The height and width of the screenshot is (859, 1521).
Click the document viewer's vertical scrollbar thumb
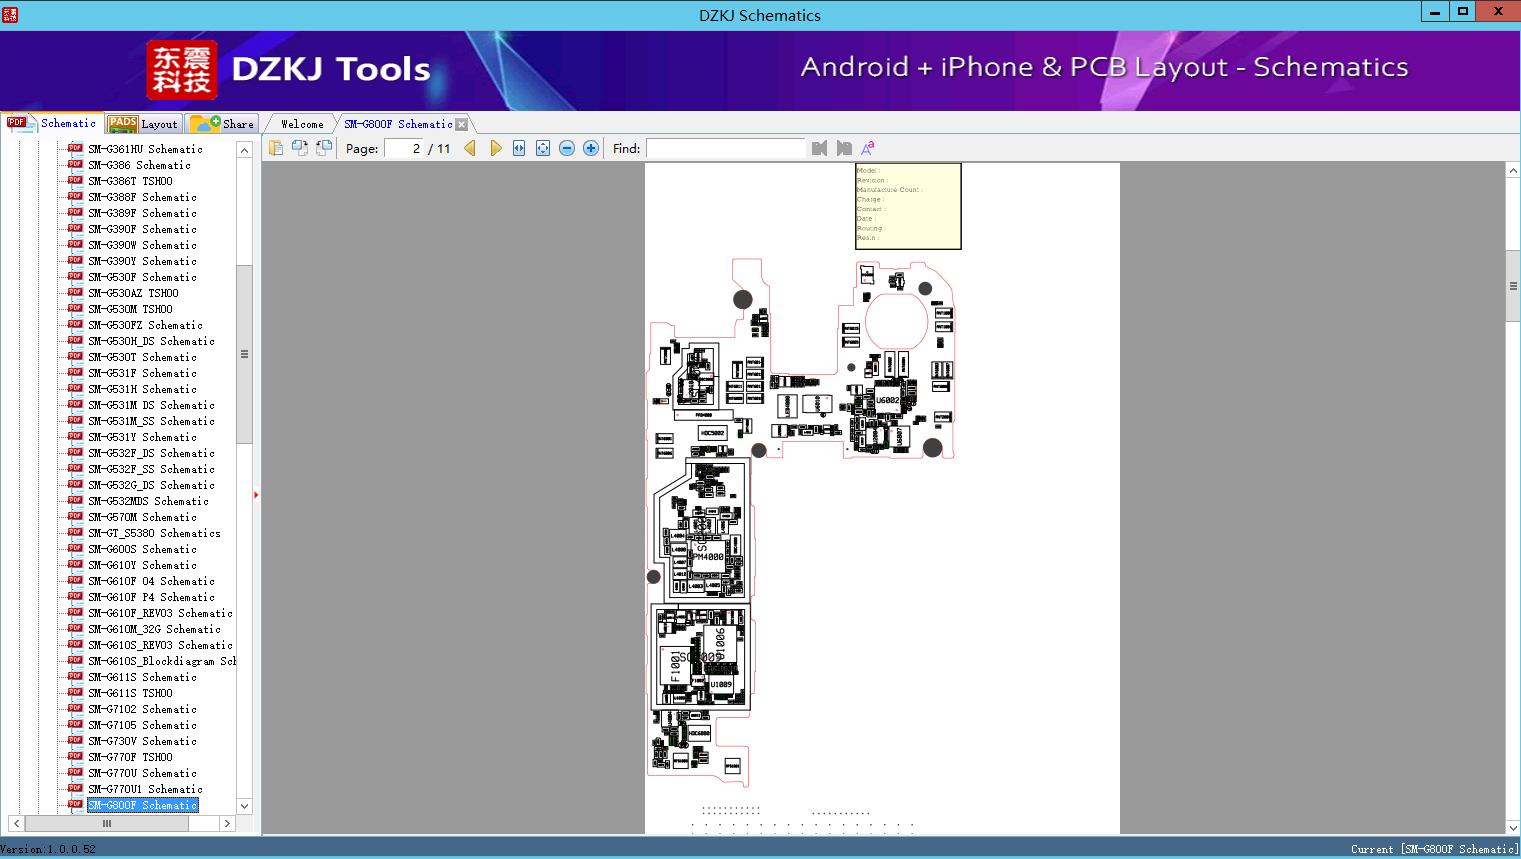pyautogui.click(x=1513, y=286)
